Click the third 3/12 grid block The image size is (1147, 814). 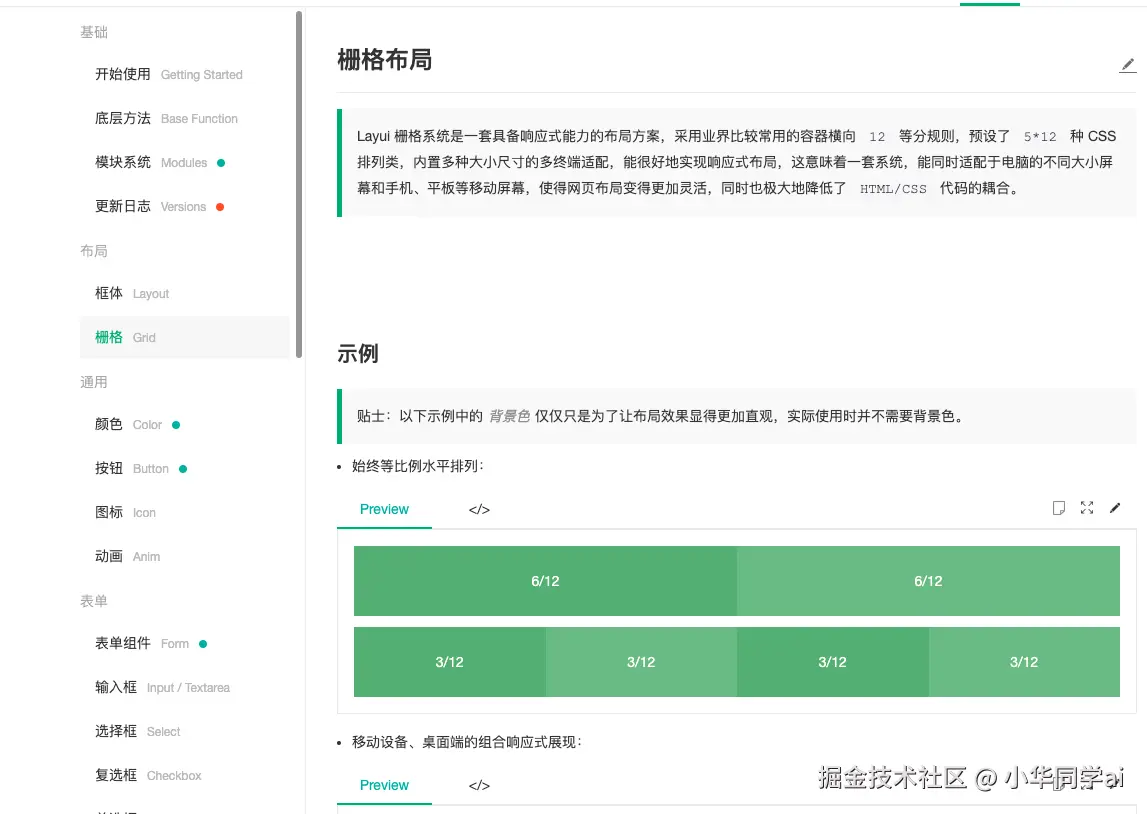(x=832, y=662)
